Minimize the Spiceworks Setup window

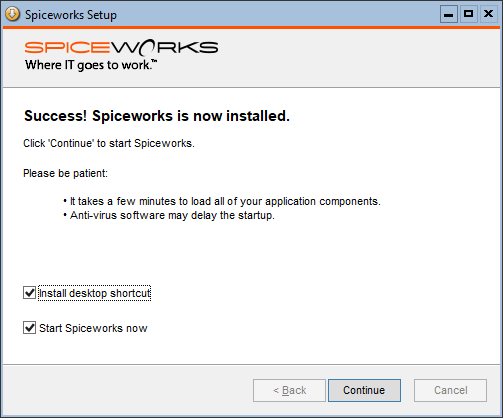coord(448,14)
